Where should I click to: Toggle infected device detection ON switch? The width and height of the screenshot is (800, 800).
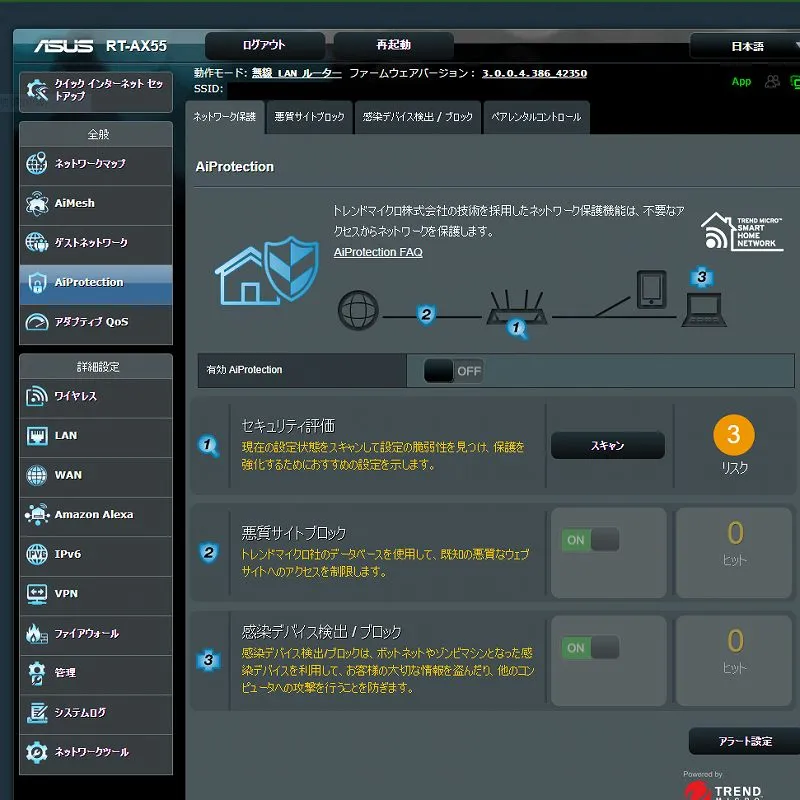(x=590, y=648)
